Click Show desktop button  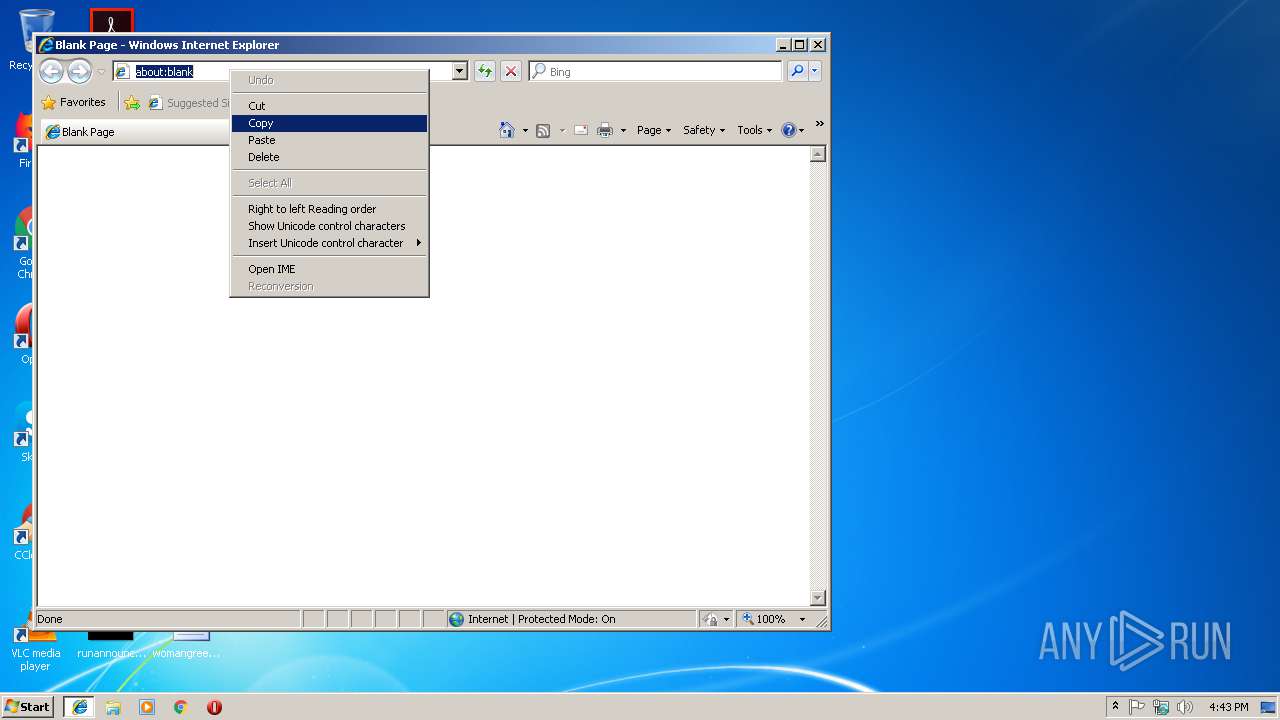(x=1270, y=707)
